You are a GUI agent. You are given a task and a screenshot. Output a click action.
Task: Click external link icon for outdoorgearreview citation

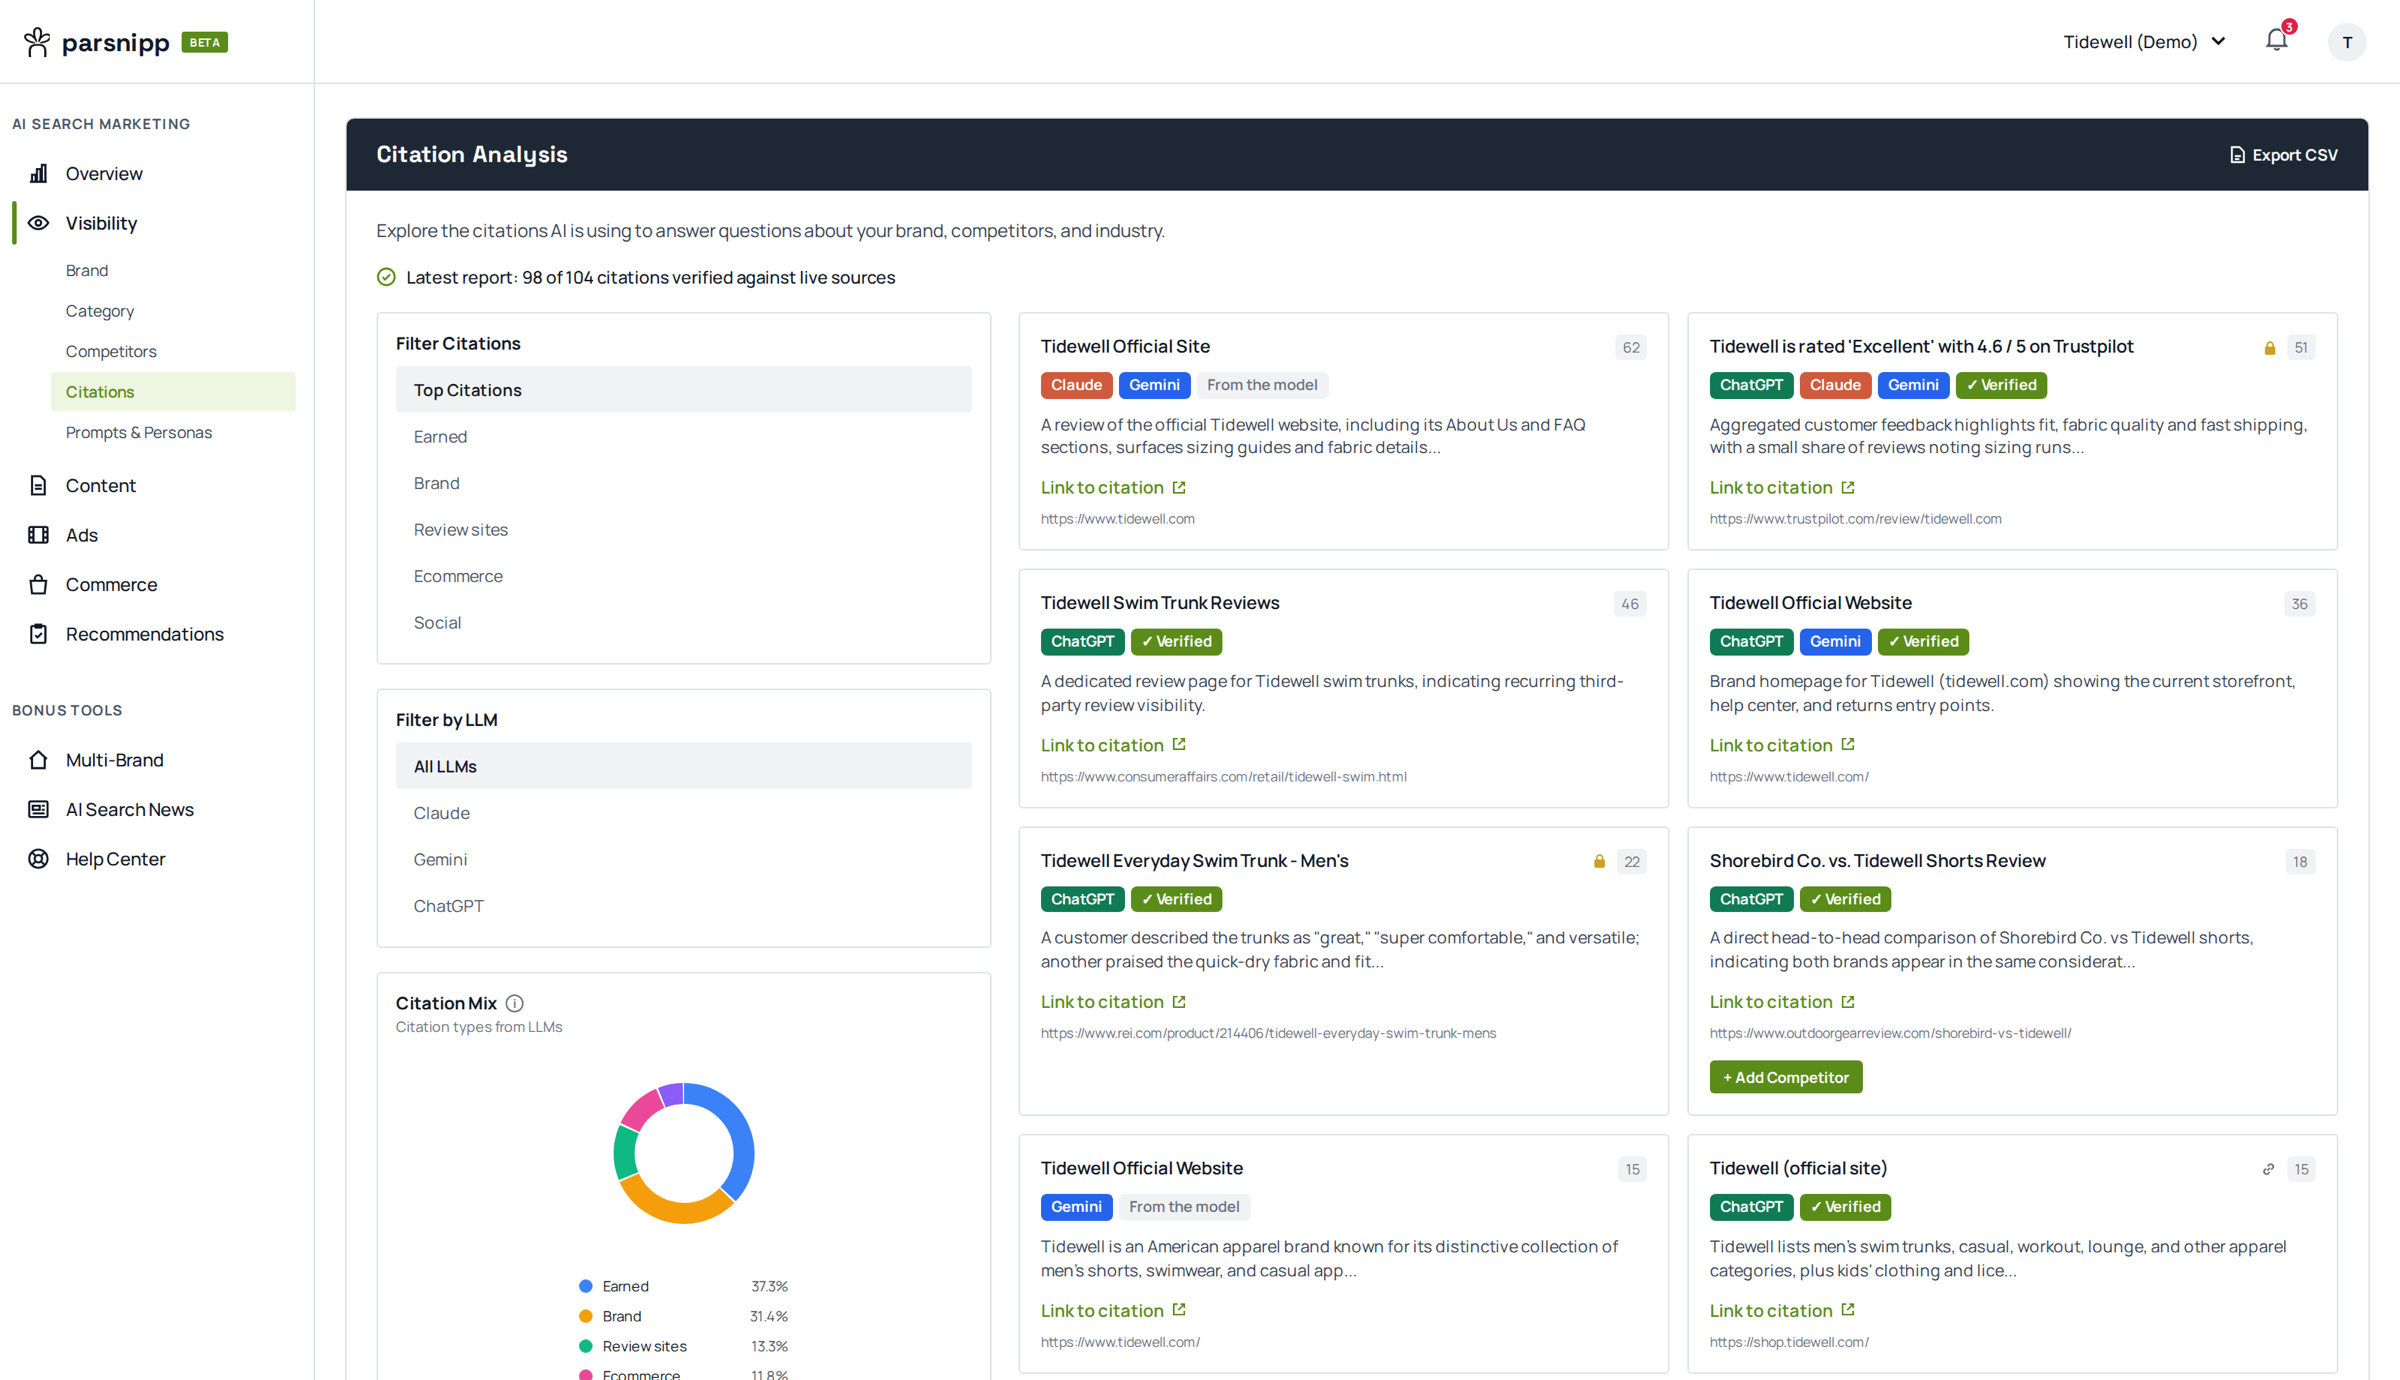click(1848, 1001)
